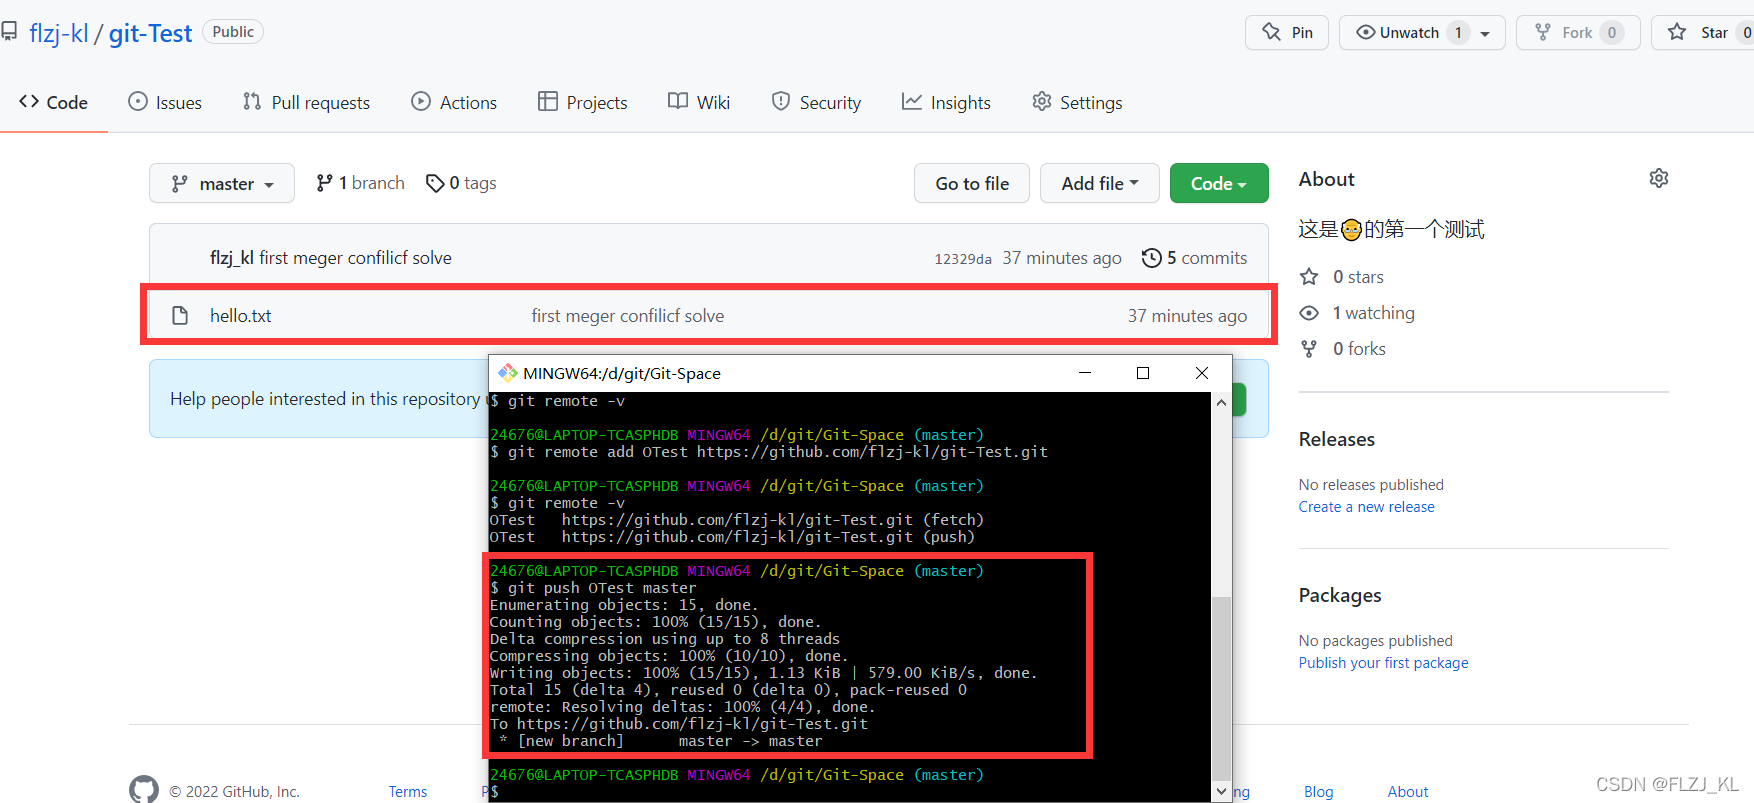Click Publish your first package

click(x=1383, y=663)
